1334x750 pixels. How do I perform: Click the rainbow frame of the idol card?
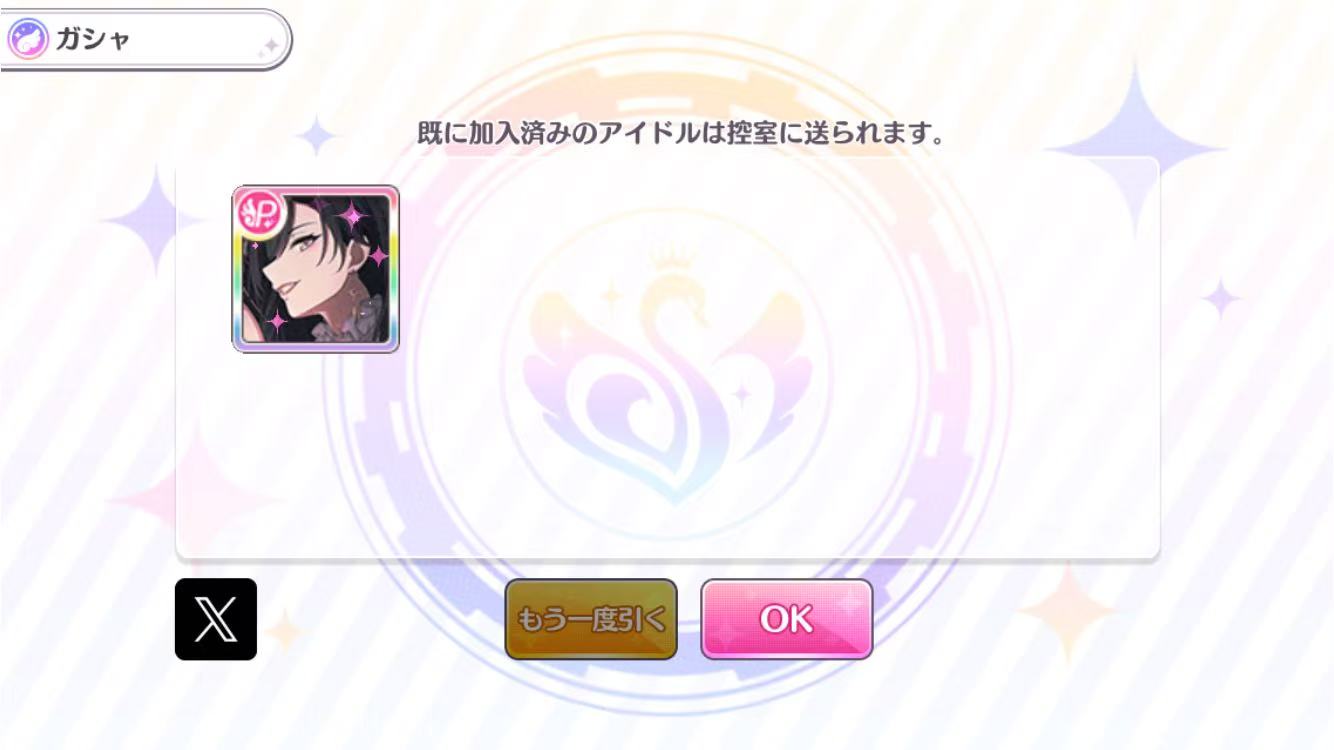(x=236, y=300)
